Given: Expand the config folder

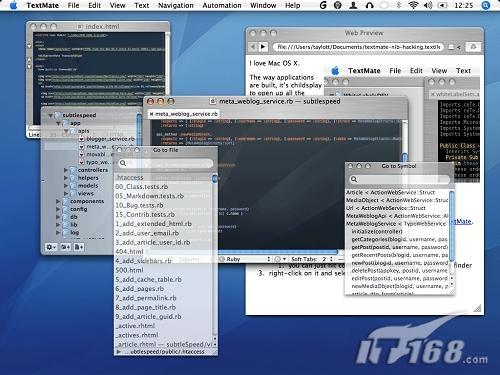Looking at the screenshot, I should click(58, 209).
